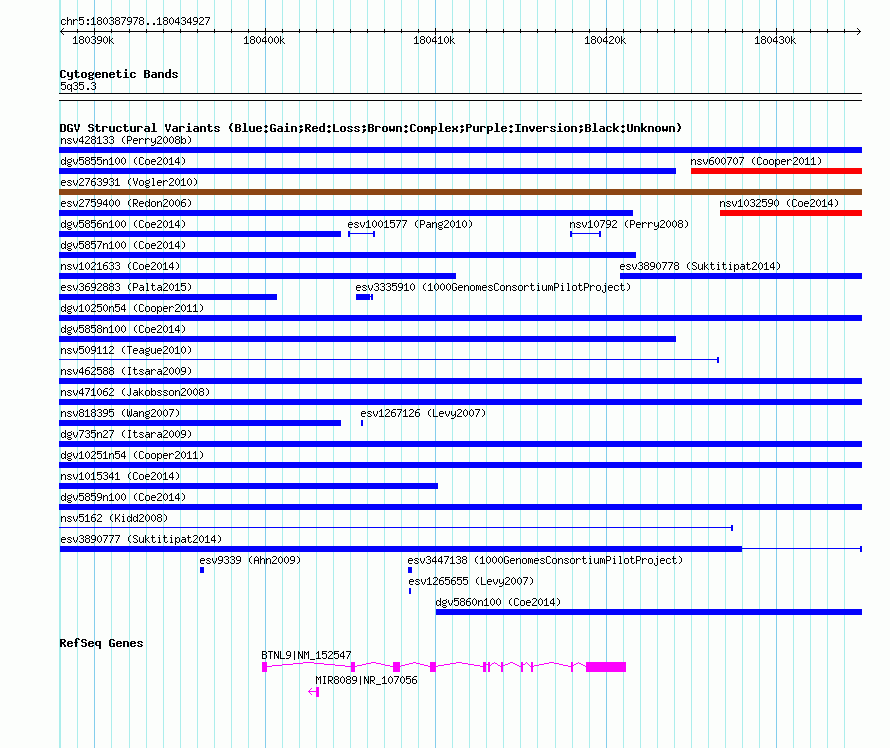Select dgv5857n100 (Coe2014) label

click(123, 245)
